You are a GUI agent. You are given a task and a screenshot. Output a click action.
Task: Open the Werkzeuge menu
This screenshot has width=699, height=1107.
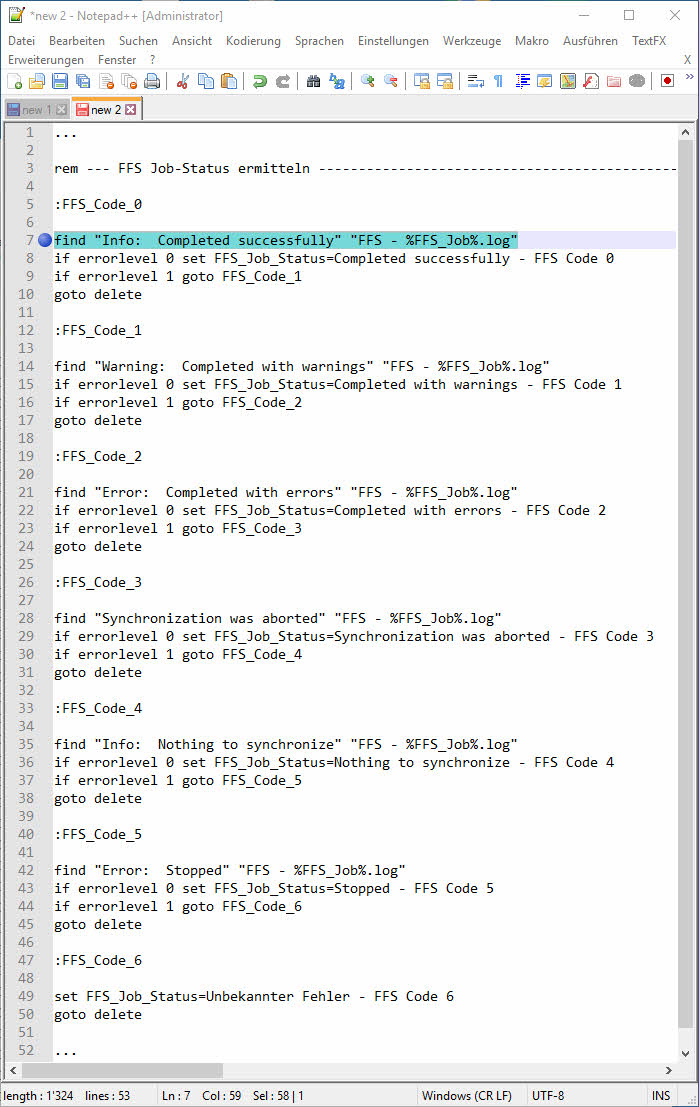472,41
